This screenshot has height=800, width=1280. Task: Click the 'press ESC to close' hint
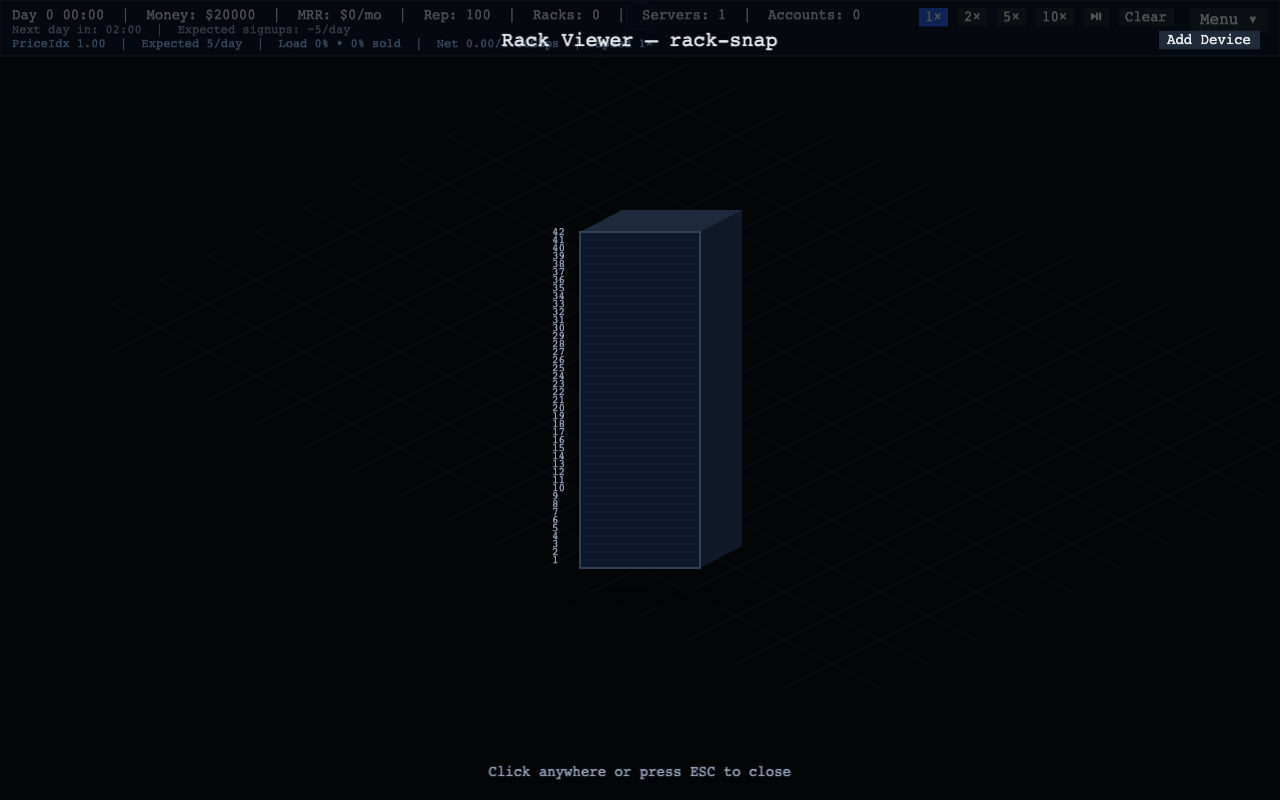click(x=639, y=772)
